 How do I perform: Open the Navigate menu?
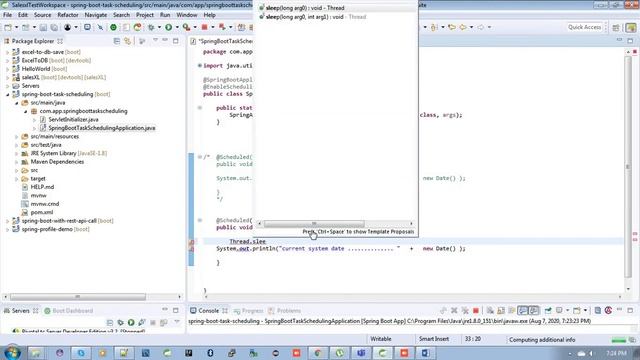tap(96, 15)
